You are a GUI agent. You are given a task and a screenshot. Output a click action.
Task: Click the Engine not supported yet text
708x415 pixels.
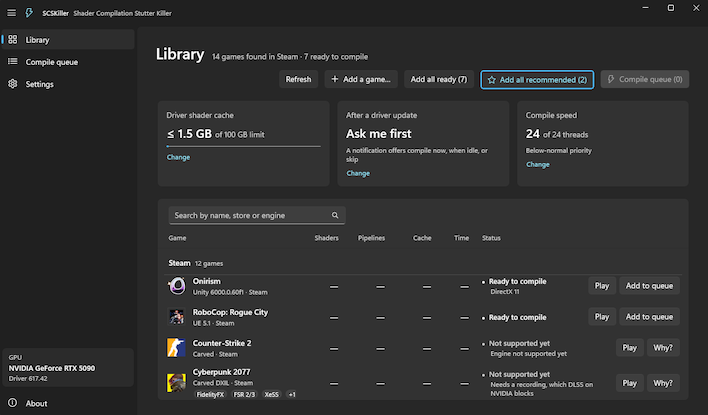point(528,354)
